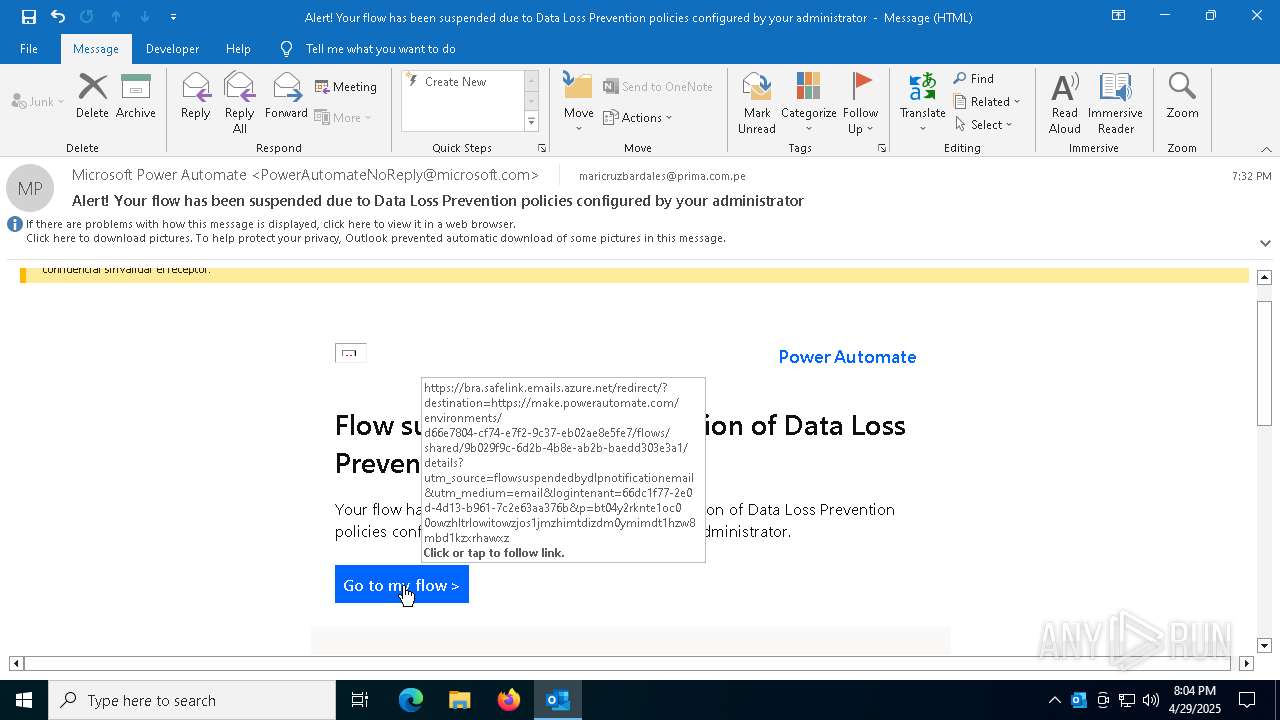
Task: Switch to Outlook on the taskbar
Action: tap(558, 700)
